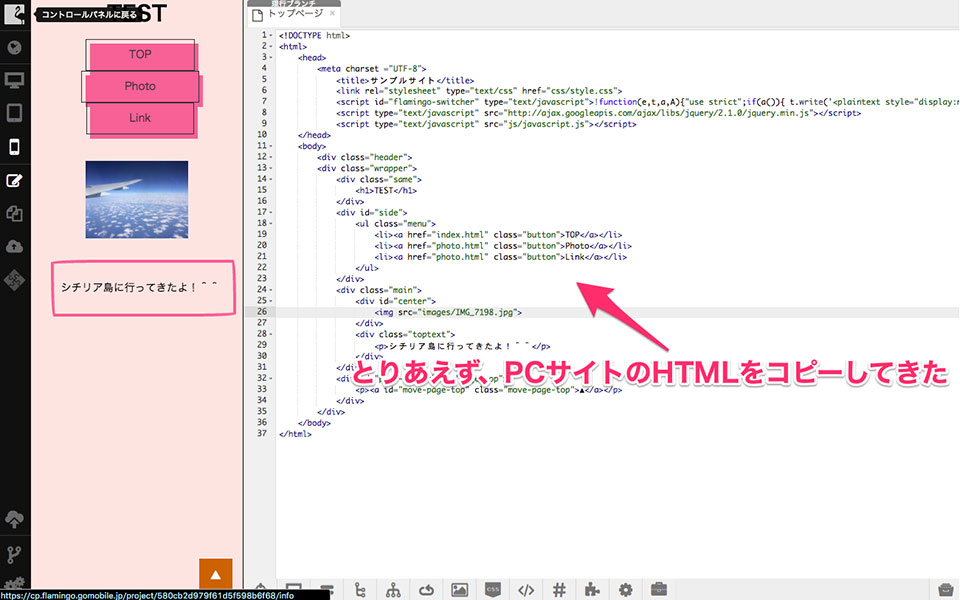The width and height of the screenshot is (960, 600).
Task: Click the コントロールパネルに戻る tooltip label
Action: tap(88, 14)
